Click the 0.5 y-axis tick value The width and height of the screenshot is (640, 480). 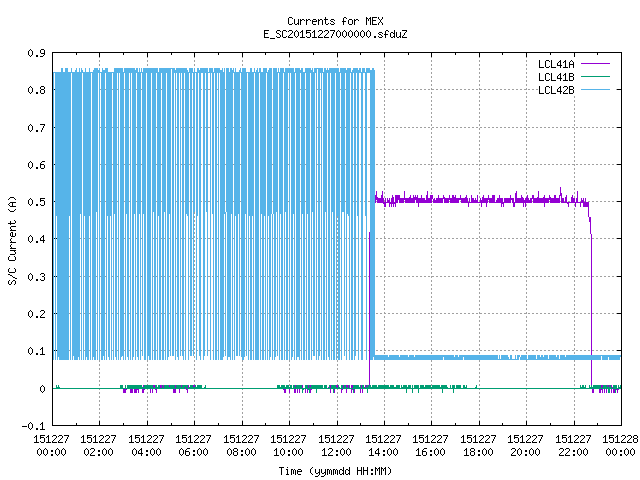click(x=36, y=202)
